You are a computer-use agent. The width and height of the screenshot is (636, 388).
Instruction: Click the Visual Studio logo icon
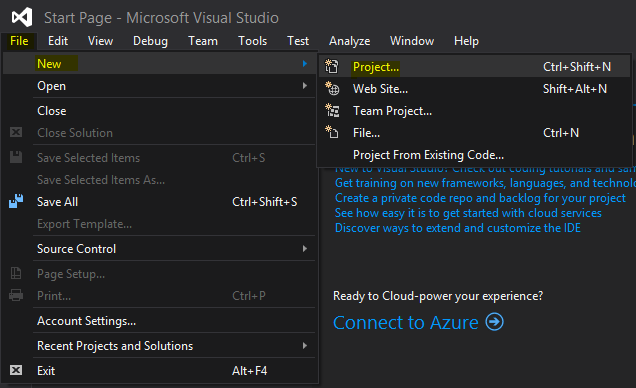tap(22, 17)
